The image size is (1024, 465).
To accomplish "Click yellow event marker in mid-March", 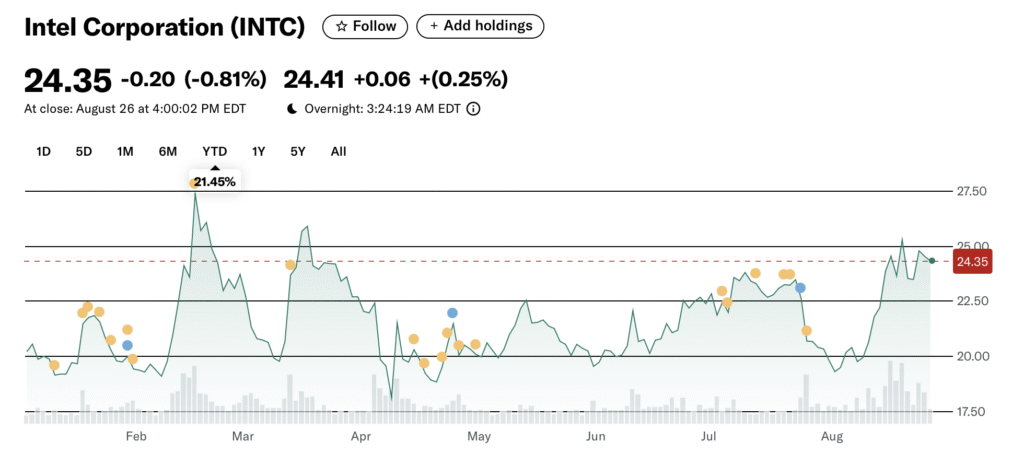I will click(x=290, y=265).
